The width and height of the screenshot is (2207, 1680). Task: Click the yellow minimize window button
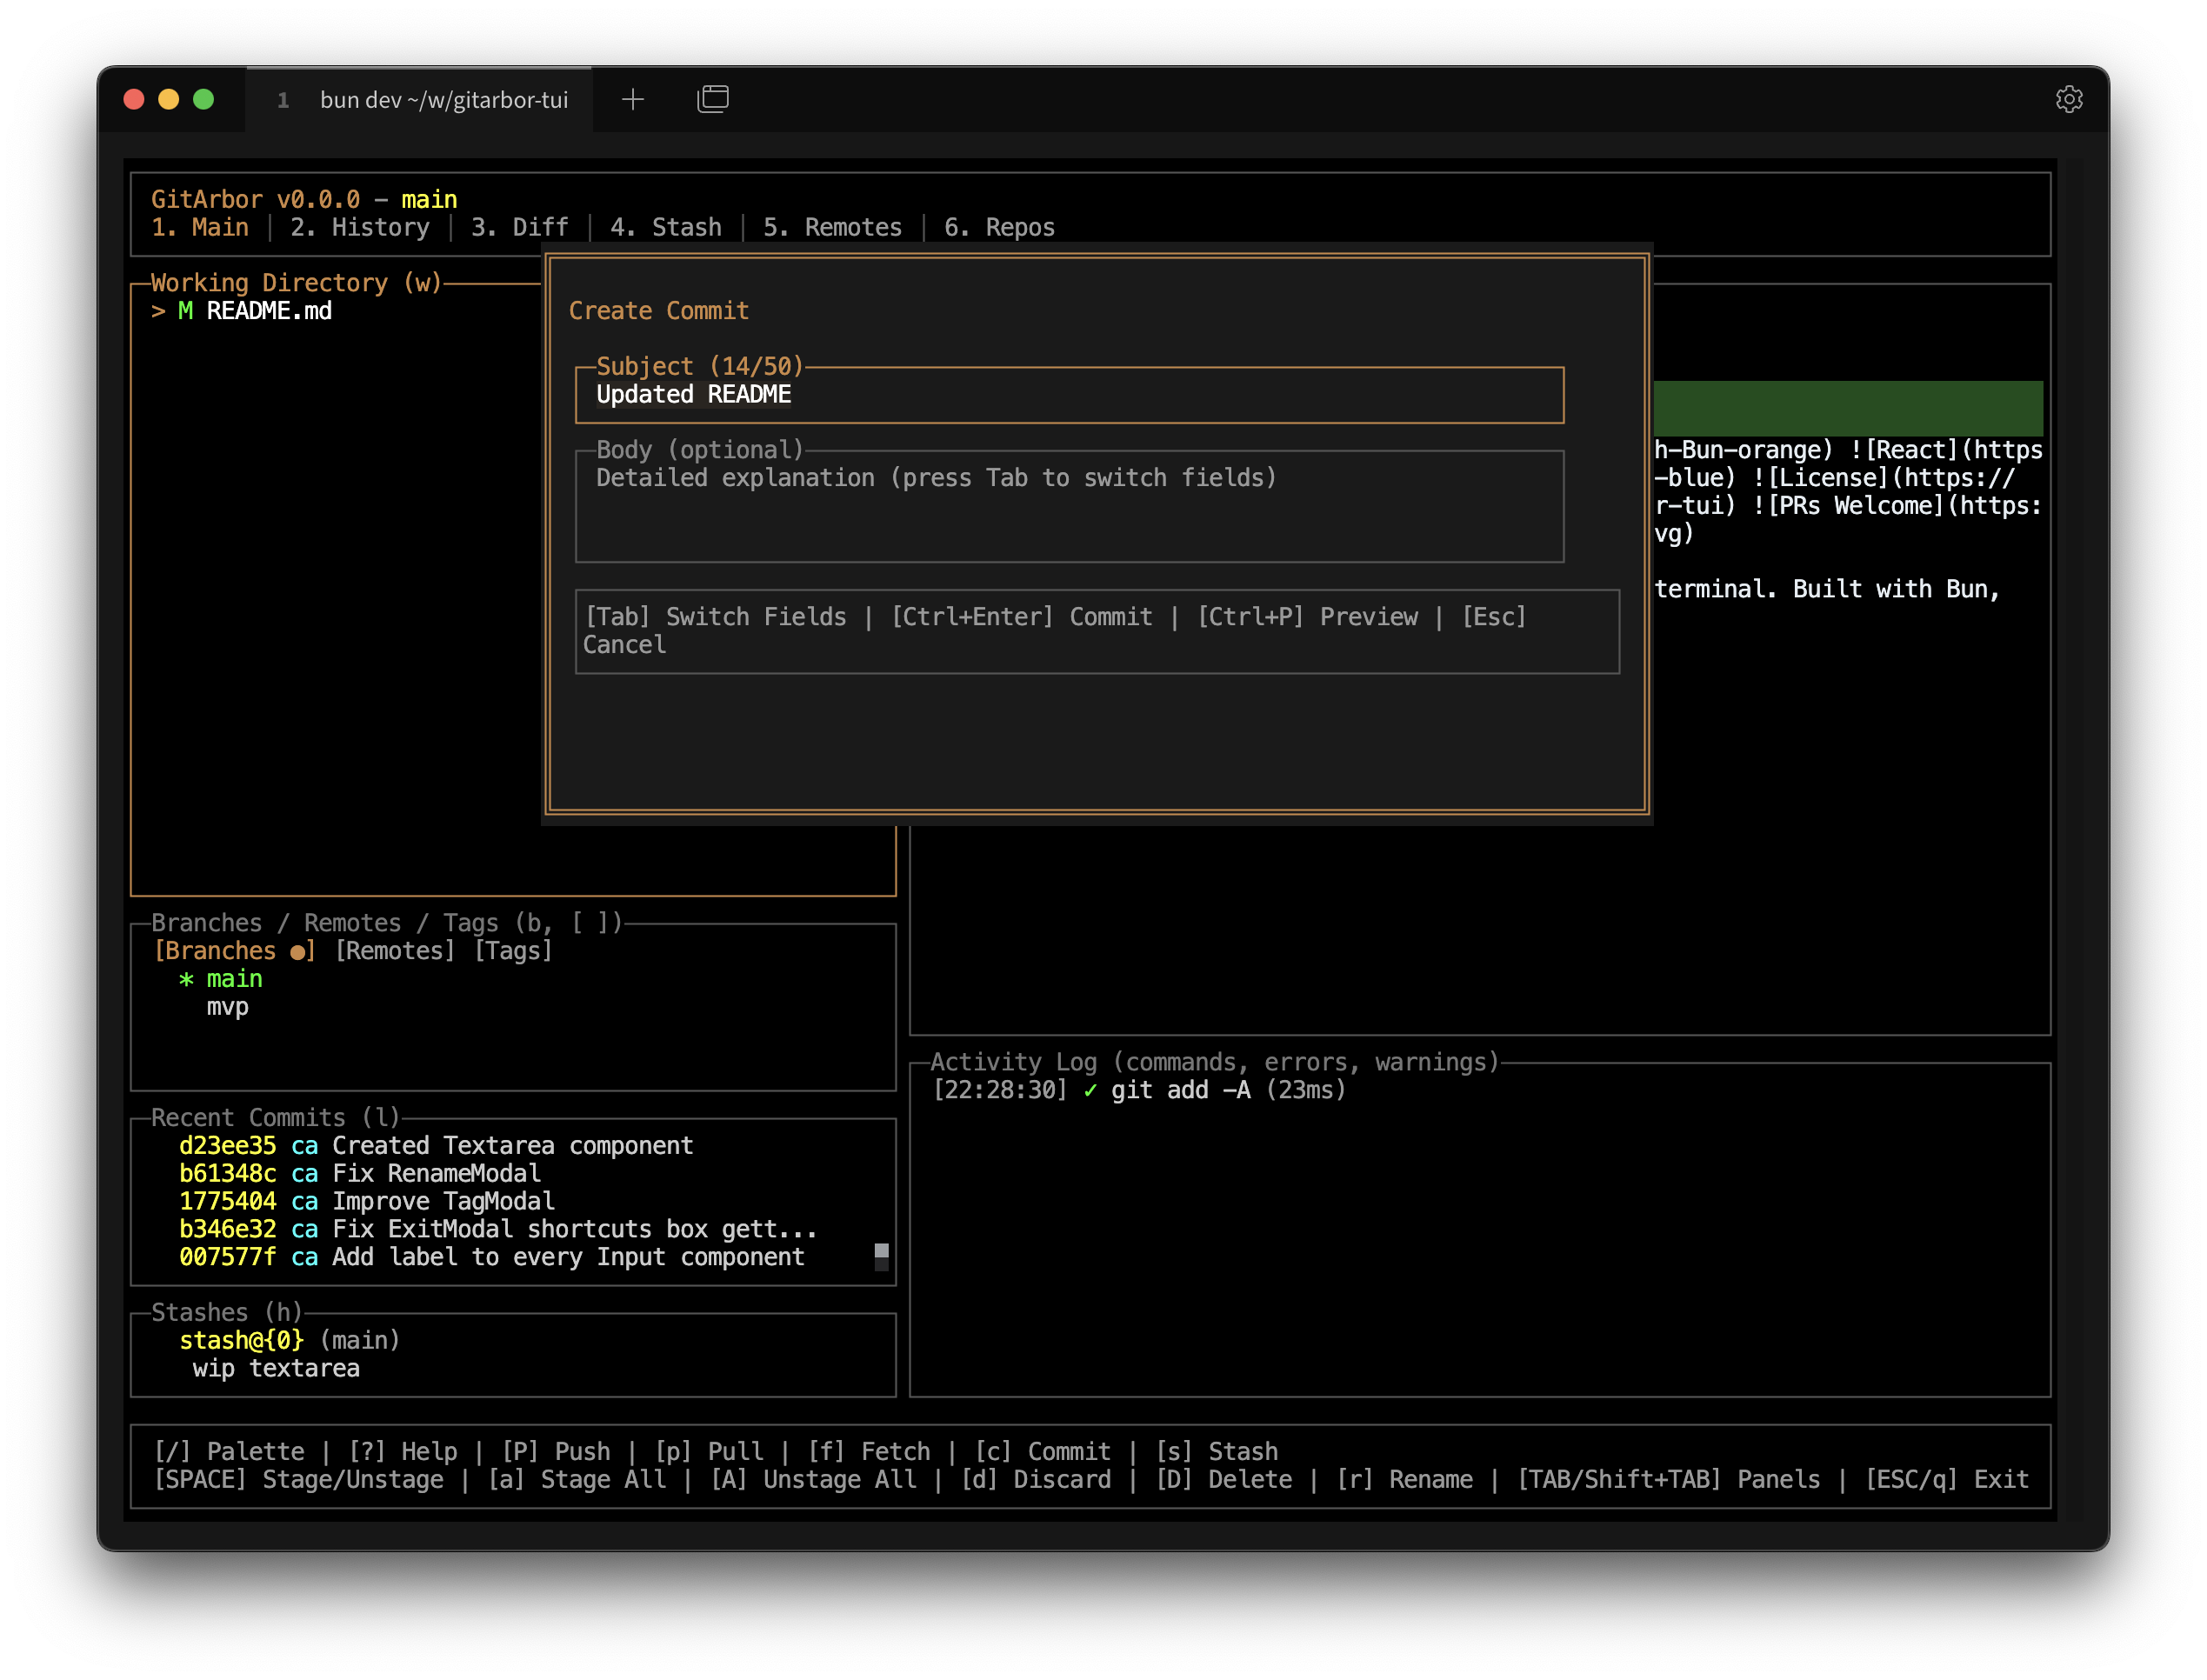pos(168,99)
